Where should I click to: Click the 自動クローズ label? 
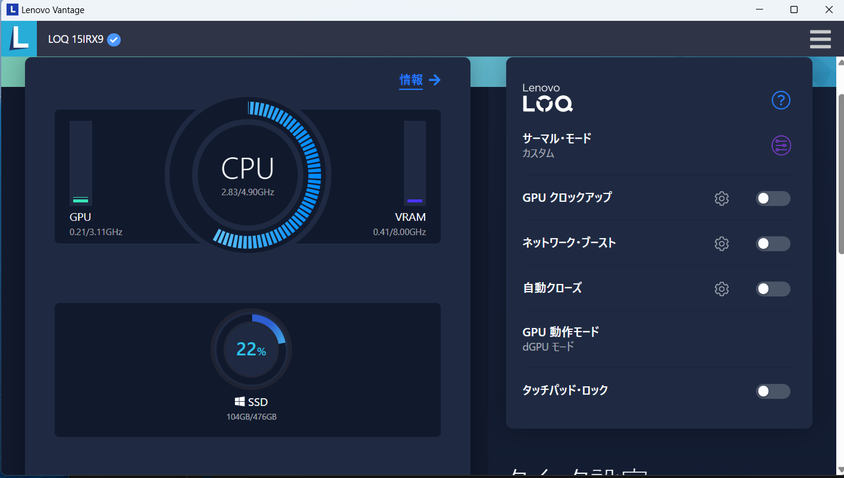coord(552,288)
